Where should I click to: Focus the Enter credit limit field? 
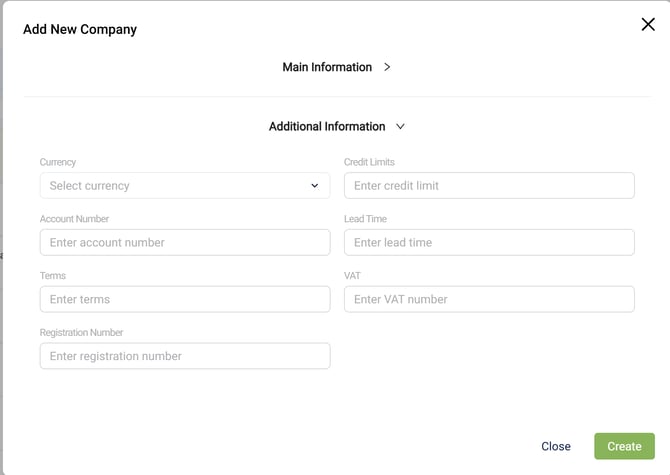click(x=489, y=186)
